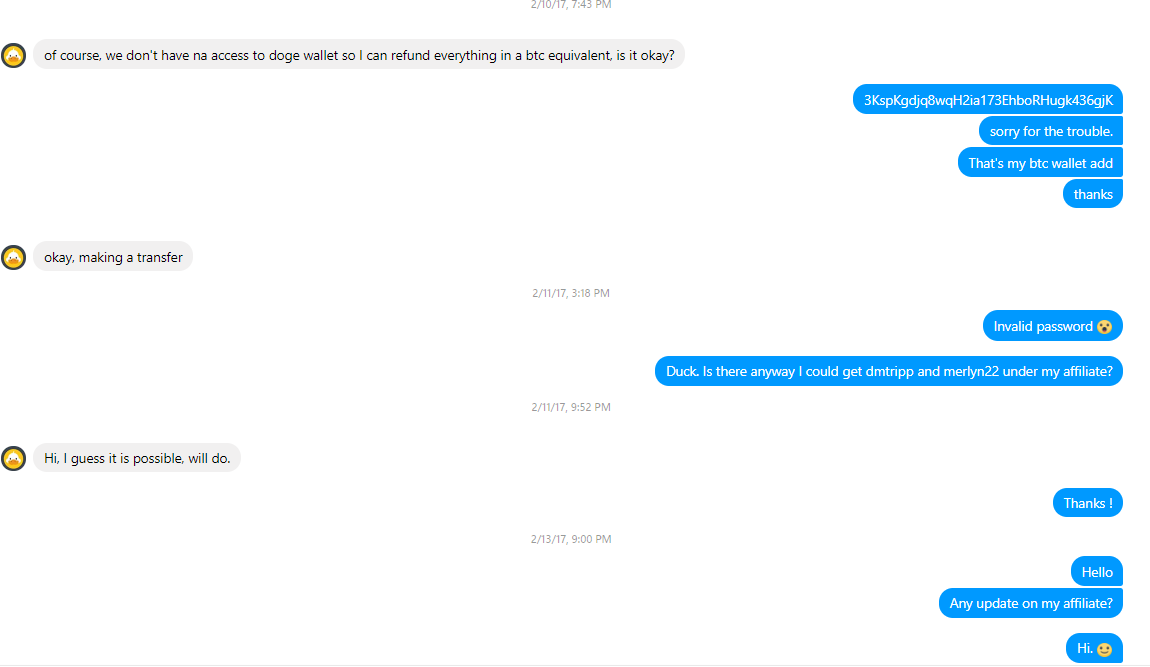This screenshot has width=1150, height=667.
Task: Select the btc wallet address message bubble
Action: [988, 100]
